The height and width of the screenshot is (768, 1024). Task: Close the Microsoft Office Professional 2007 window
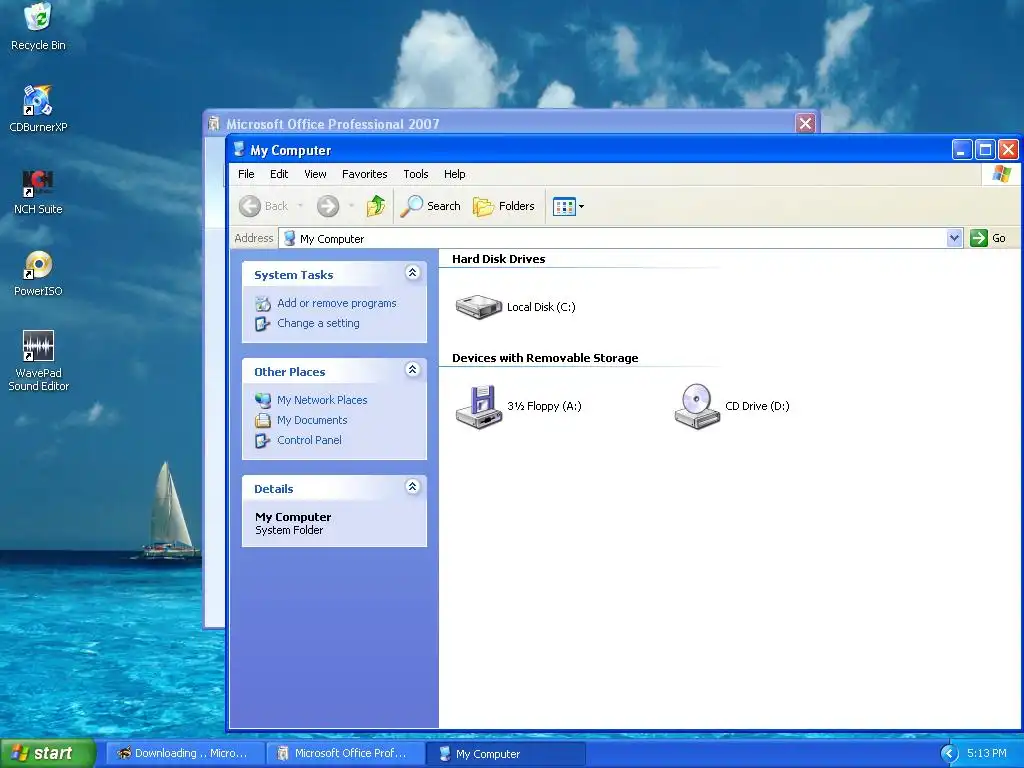[x=805, y=123]
